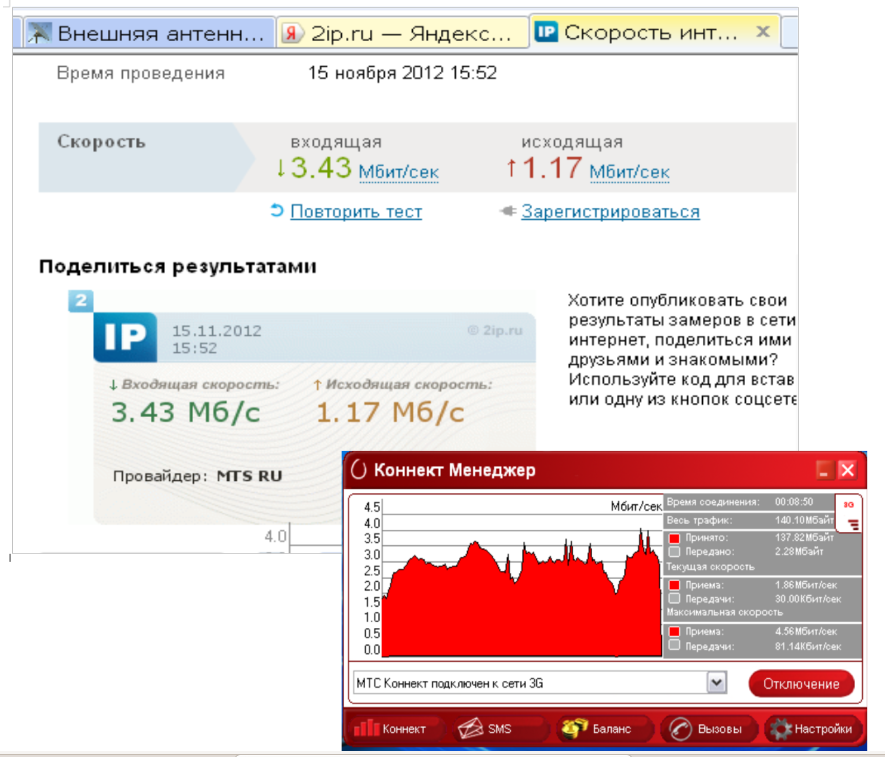Open the Коннект section with signal bars icon
The image size is (885, 757).
coord(367,729)
